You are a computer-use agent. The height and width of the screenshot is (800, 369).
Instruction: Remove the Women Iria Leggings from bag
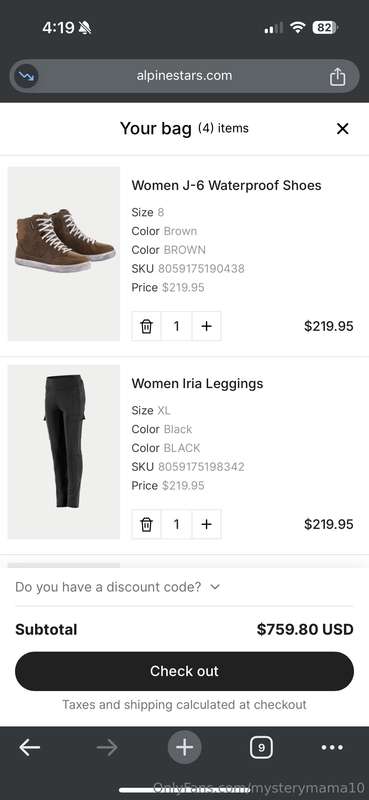(146, 524)
